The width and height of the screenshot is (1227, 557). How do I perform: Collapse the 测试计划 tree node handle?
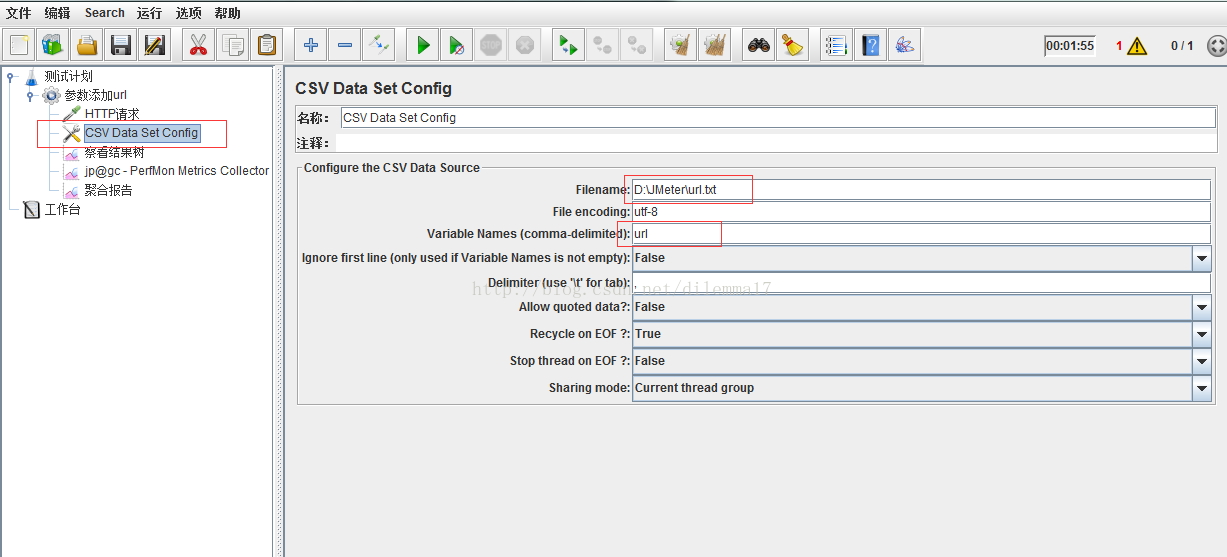coord(11,76)
